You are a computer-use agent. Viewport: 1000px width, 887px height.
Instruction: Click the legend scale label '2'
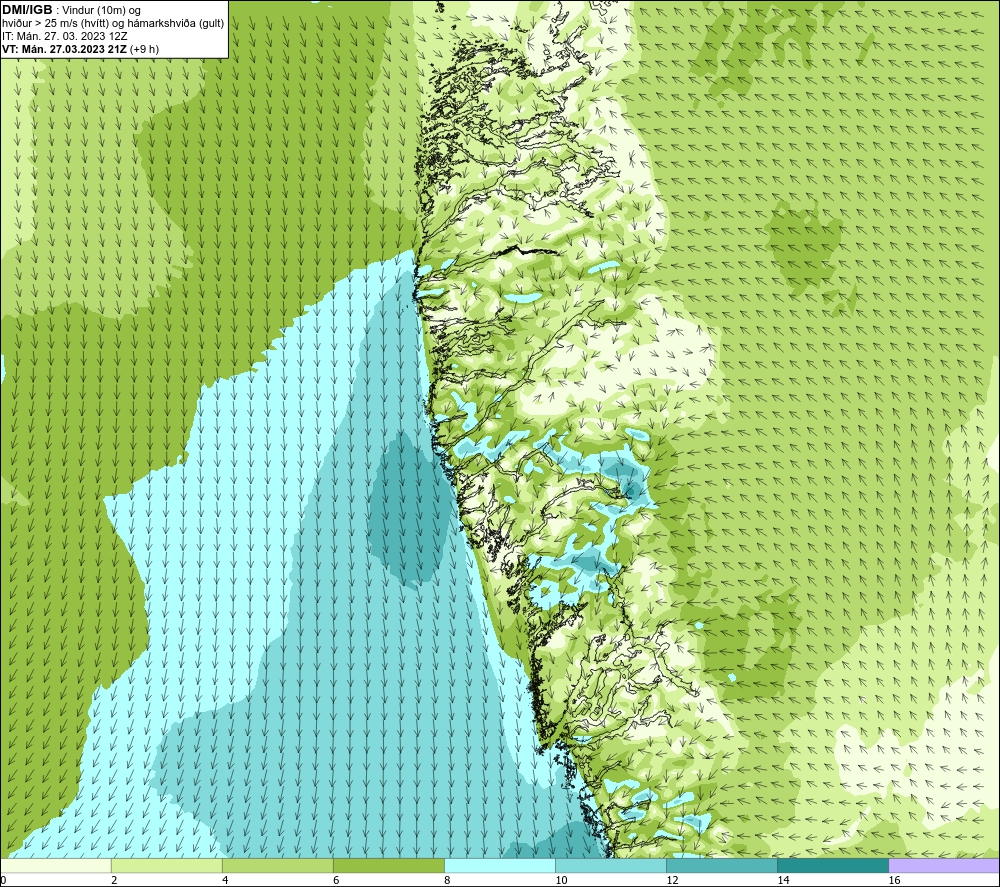point(114,881)
